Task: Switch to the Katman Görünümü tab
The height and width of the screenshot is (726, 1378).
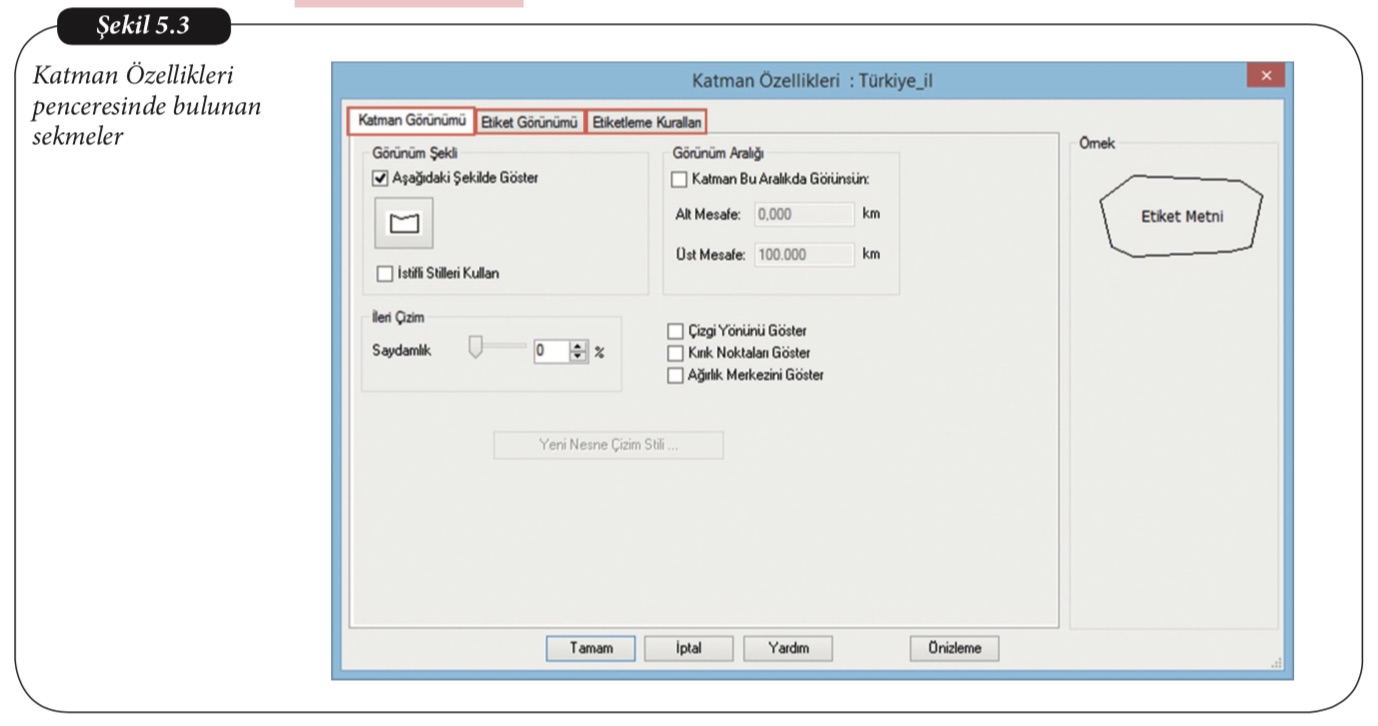Action: pos(411,121)
